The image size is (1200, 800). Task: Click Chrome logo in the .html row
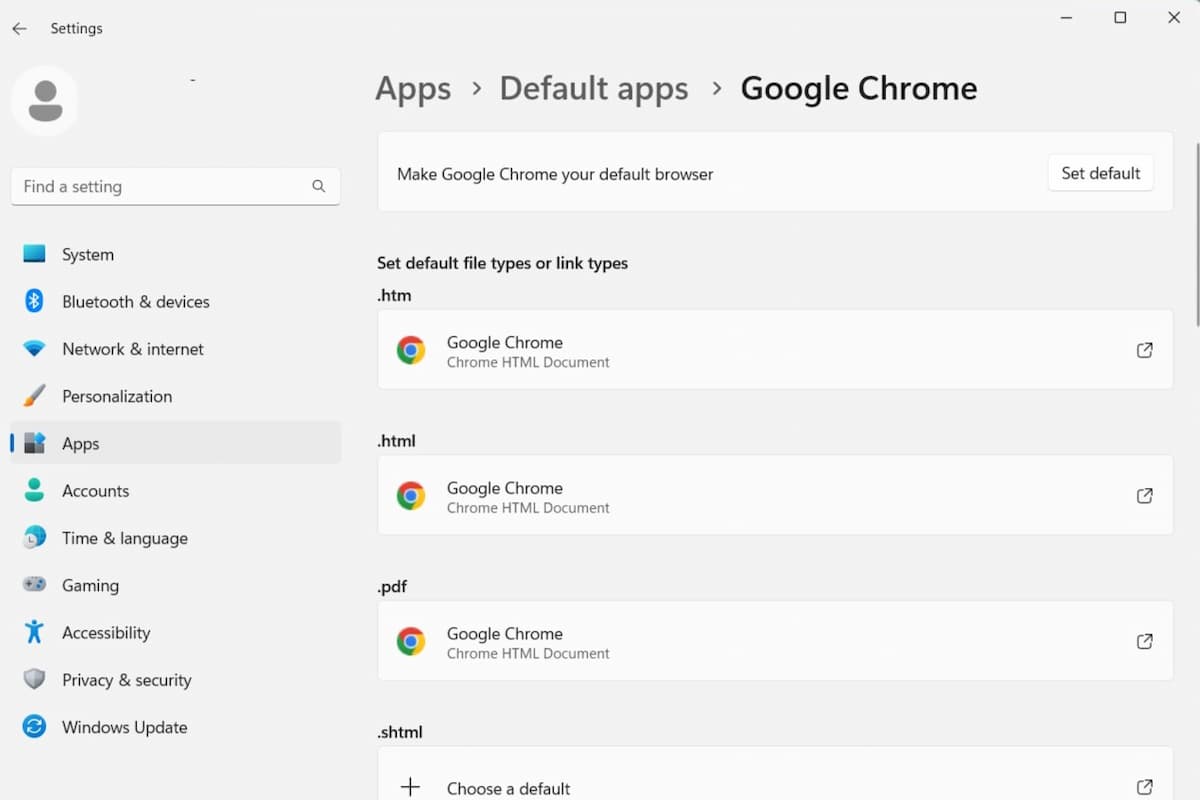[x=411, y=496]
